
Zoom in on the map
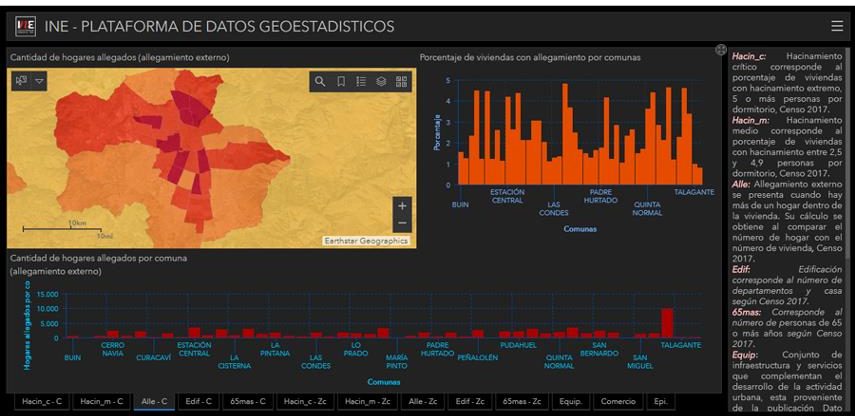coord(402,206)
